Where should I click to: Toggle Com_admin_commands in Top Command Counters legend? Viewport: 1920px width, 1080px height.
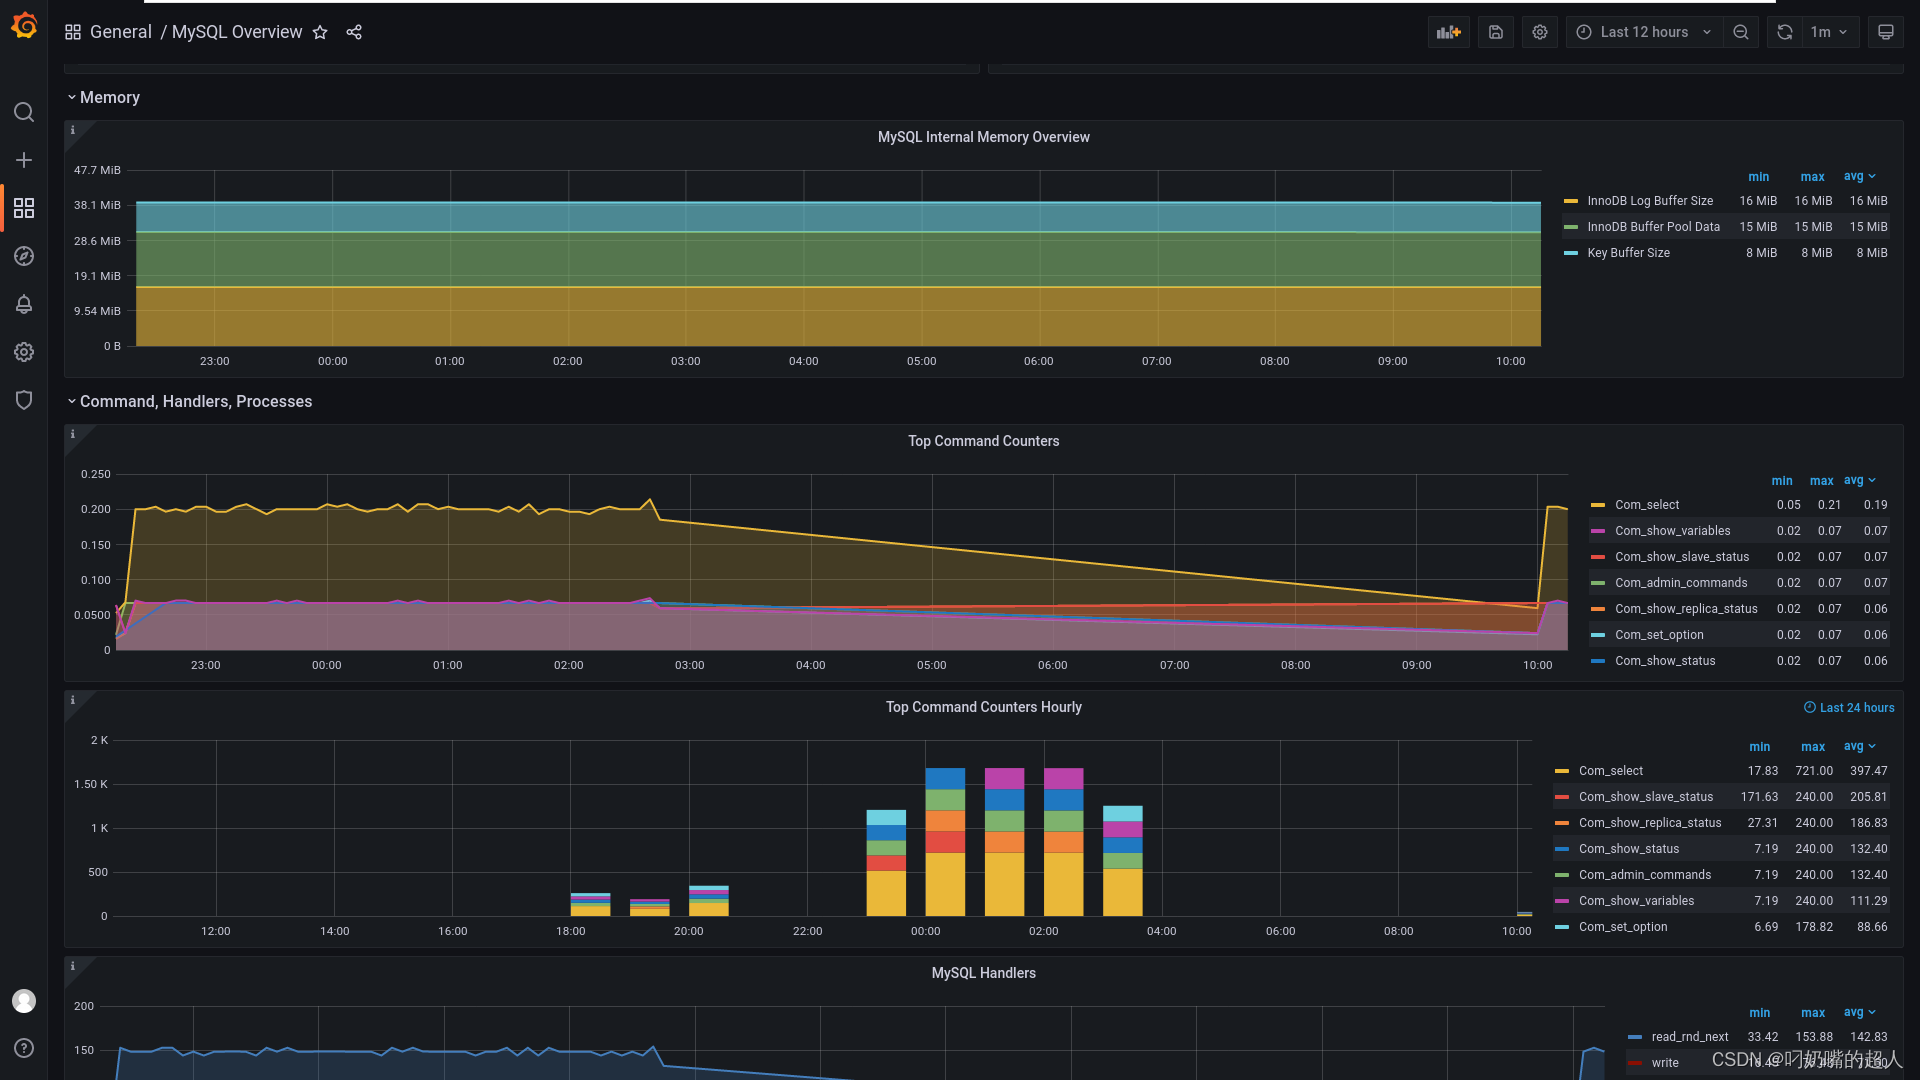coord(1681,583)
